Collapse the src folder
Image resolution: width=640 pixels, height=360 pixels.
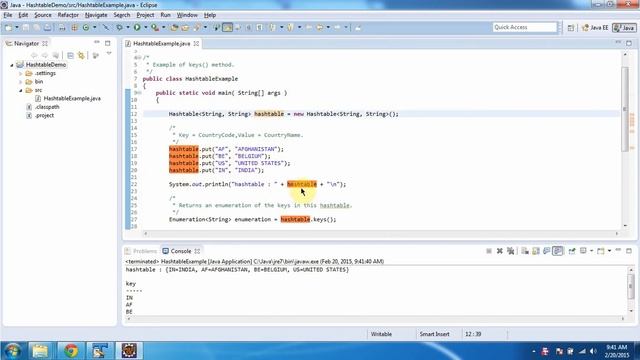[x=20, y=90]
